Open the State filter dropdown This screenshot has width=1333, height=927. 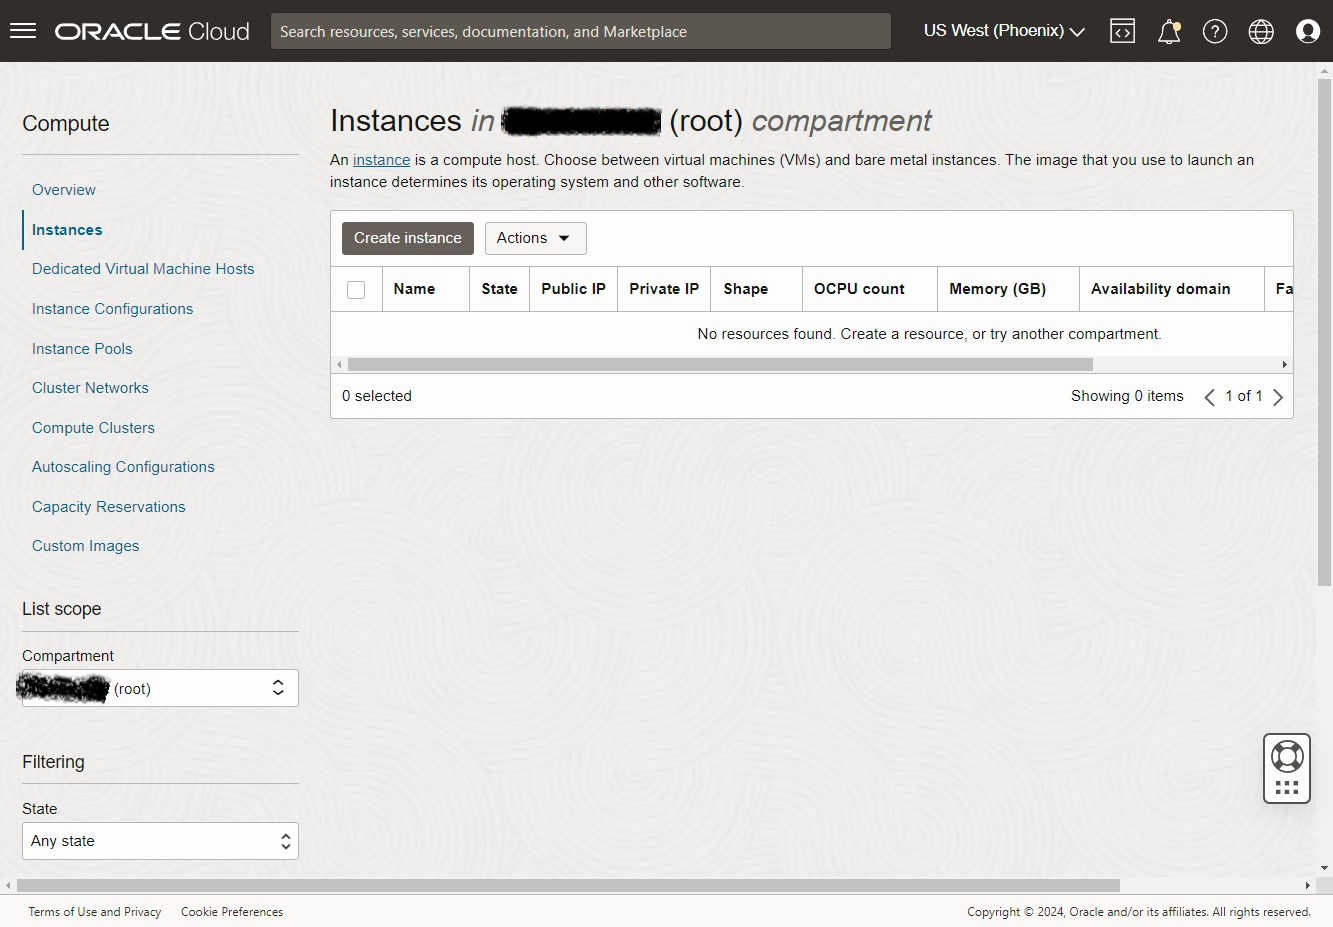160,841
